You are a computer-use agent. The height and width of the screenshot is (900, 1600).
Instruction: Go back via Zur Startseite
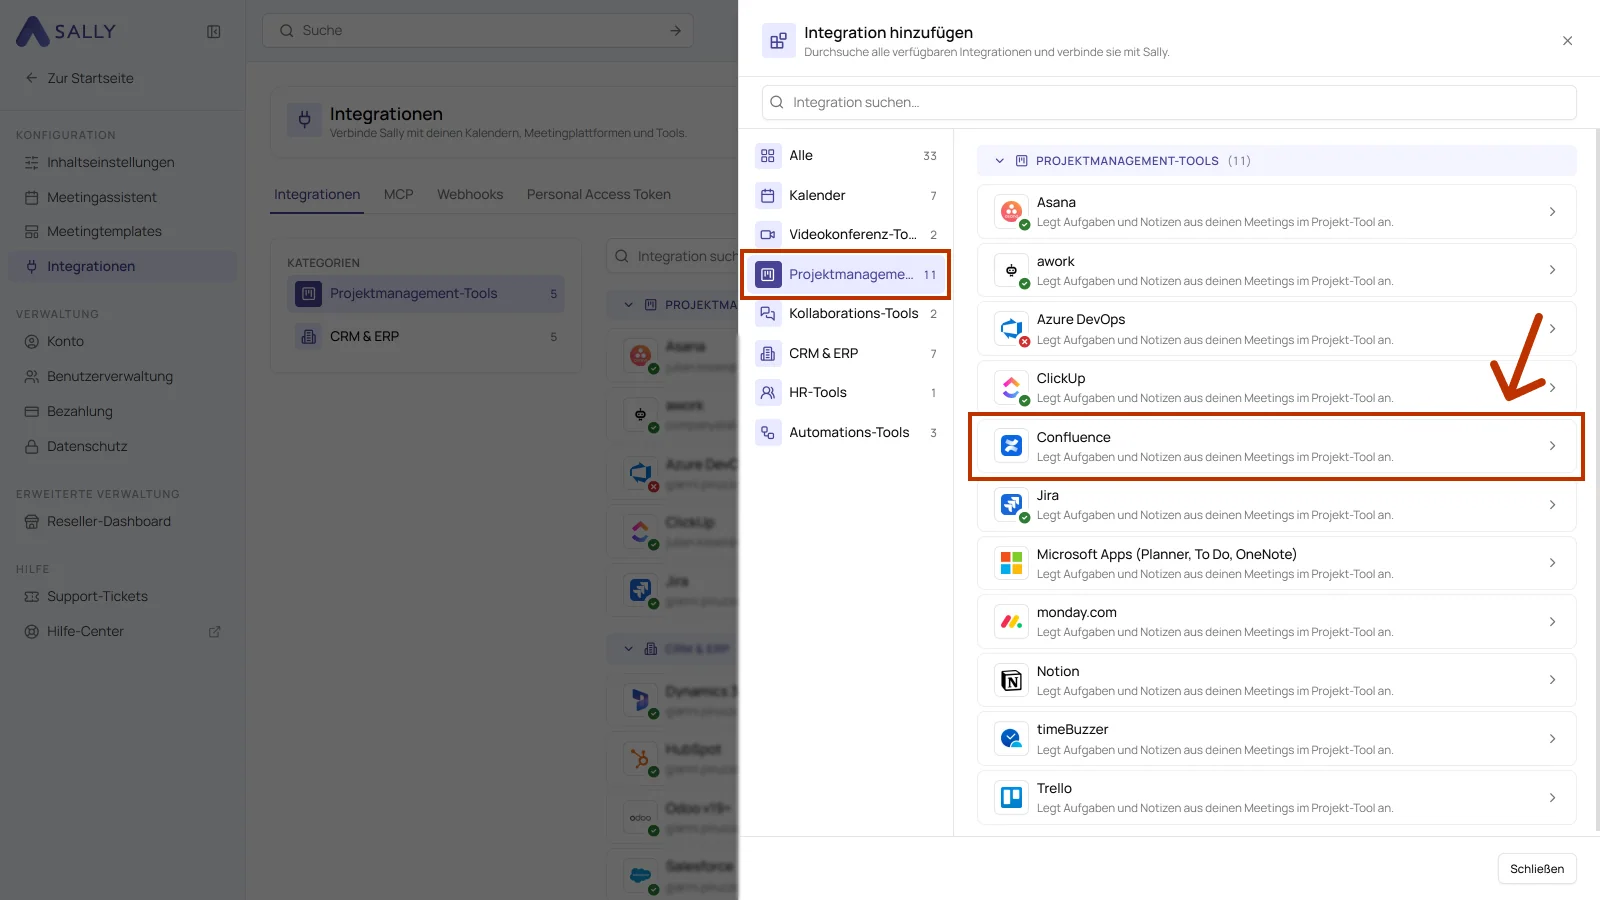click(79, 78)
